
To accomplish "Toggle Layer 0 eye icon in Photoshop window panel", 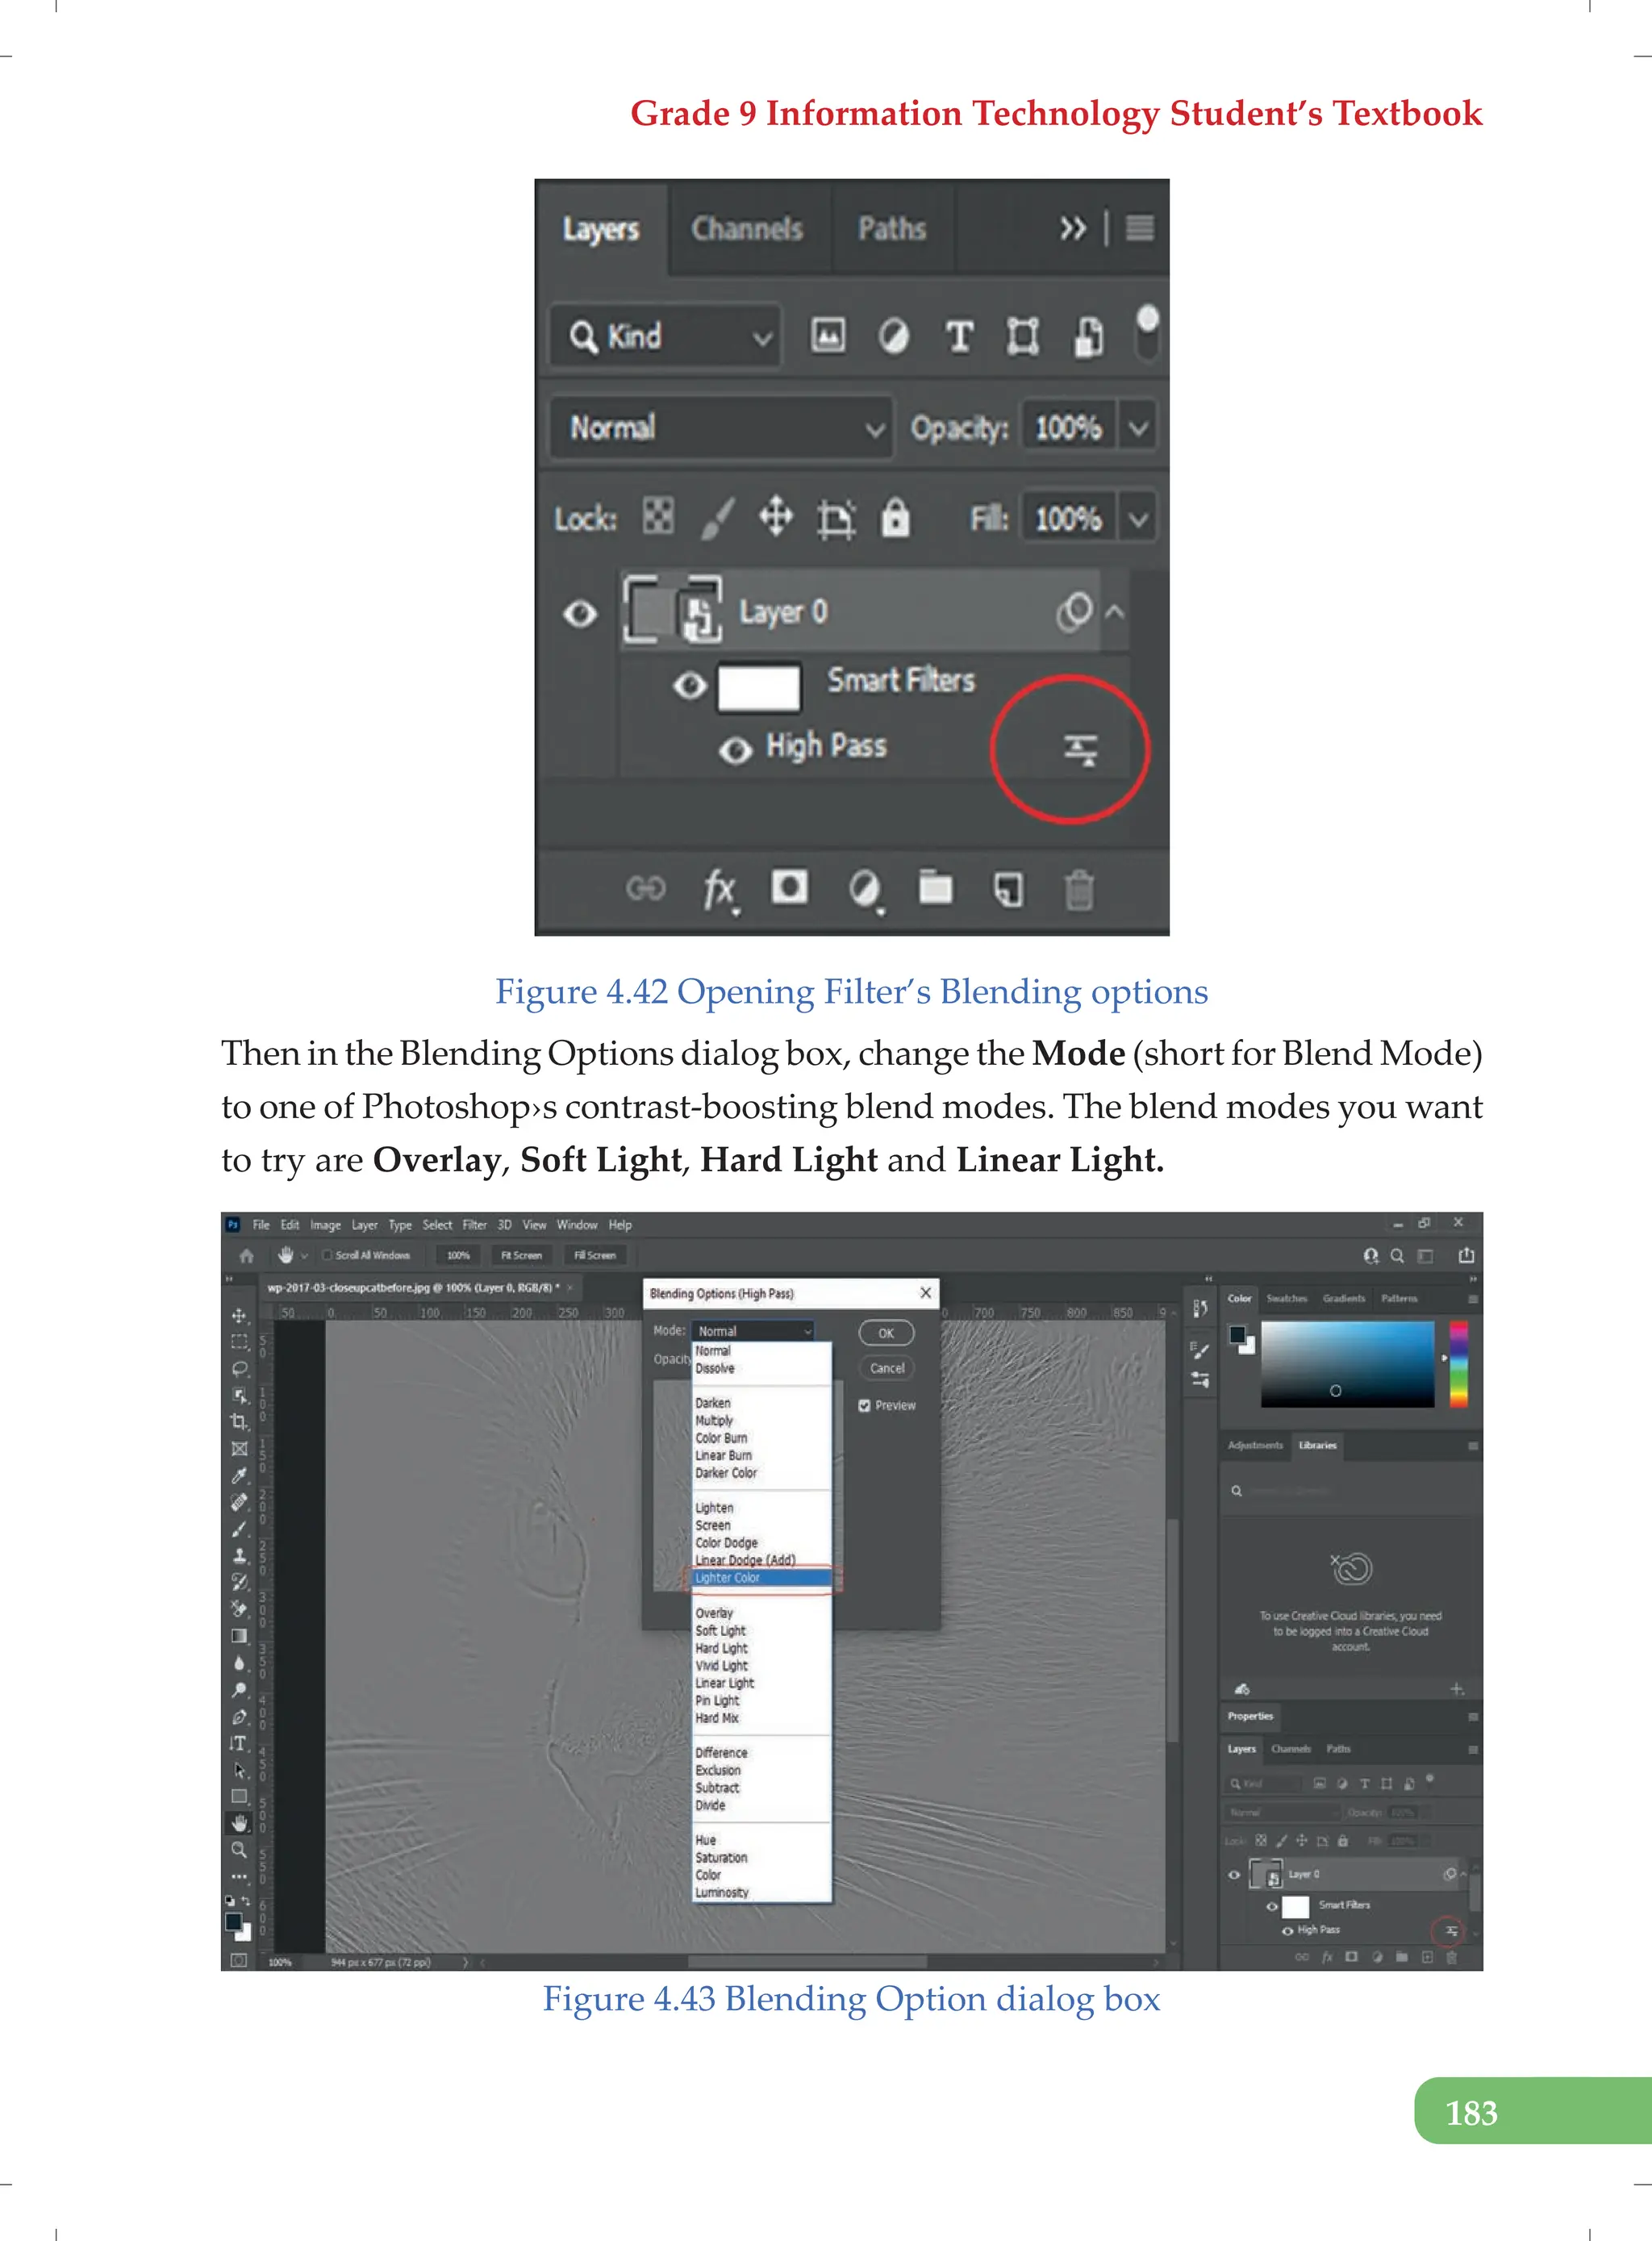I will pos(1233,1874).
